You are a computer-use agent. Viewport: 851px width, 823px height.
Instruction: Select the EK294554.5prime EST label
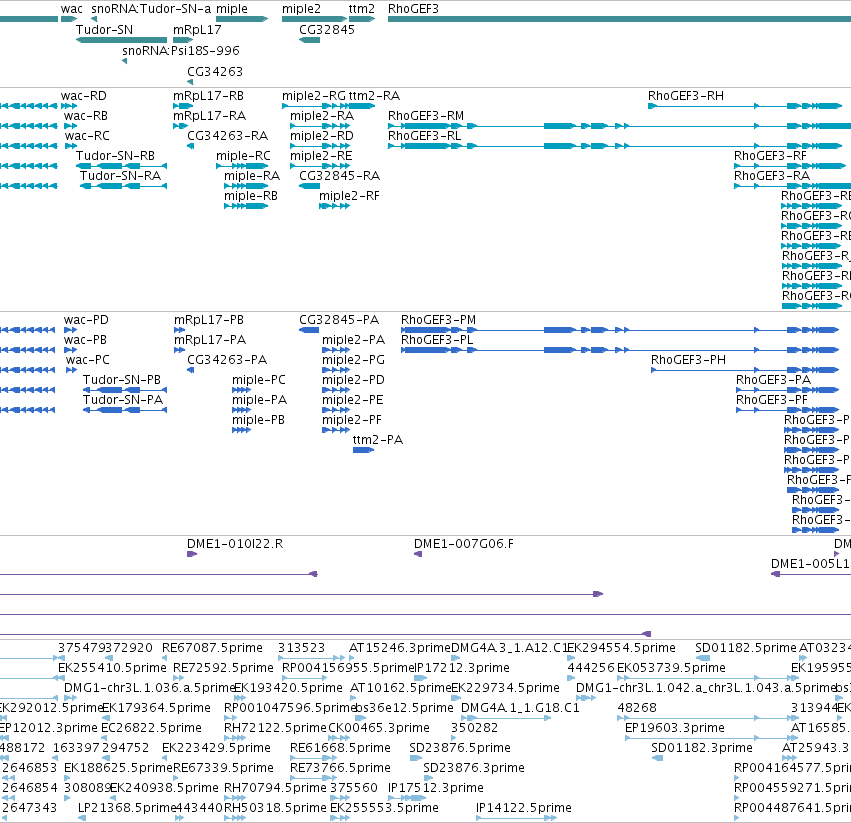(x=622, y=648)
